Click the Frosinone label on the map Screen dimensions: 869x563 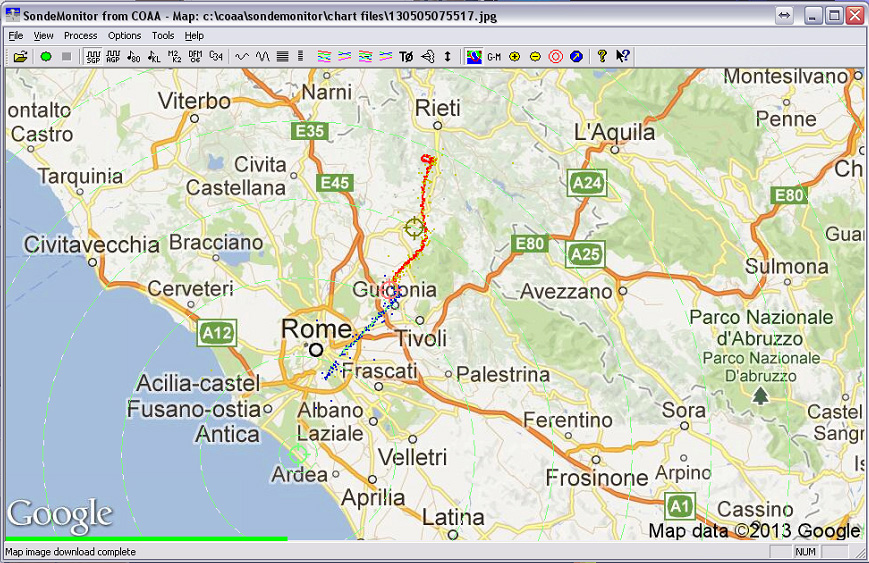tap(597, 477)
